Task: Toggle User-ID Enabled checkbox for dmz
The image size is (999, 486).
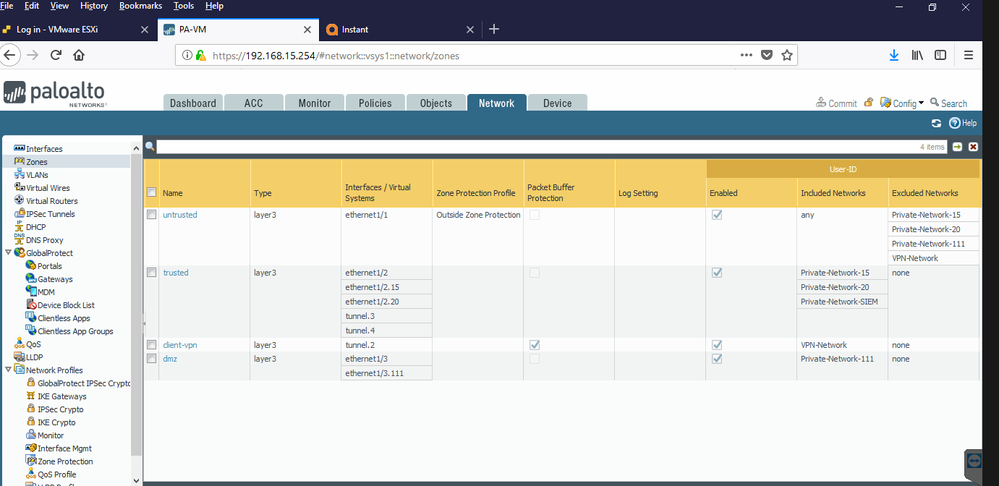Action: pos(717,359)
